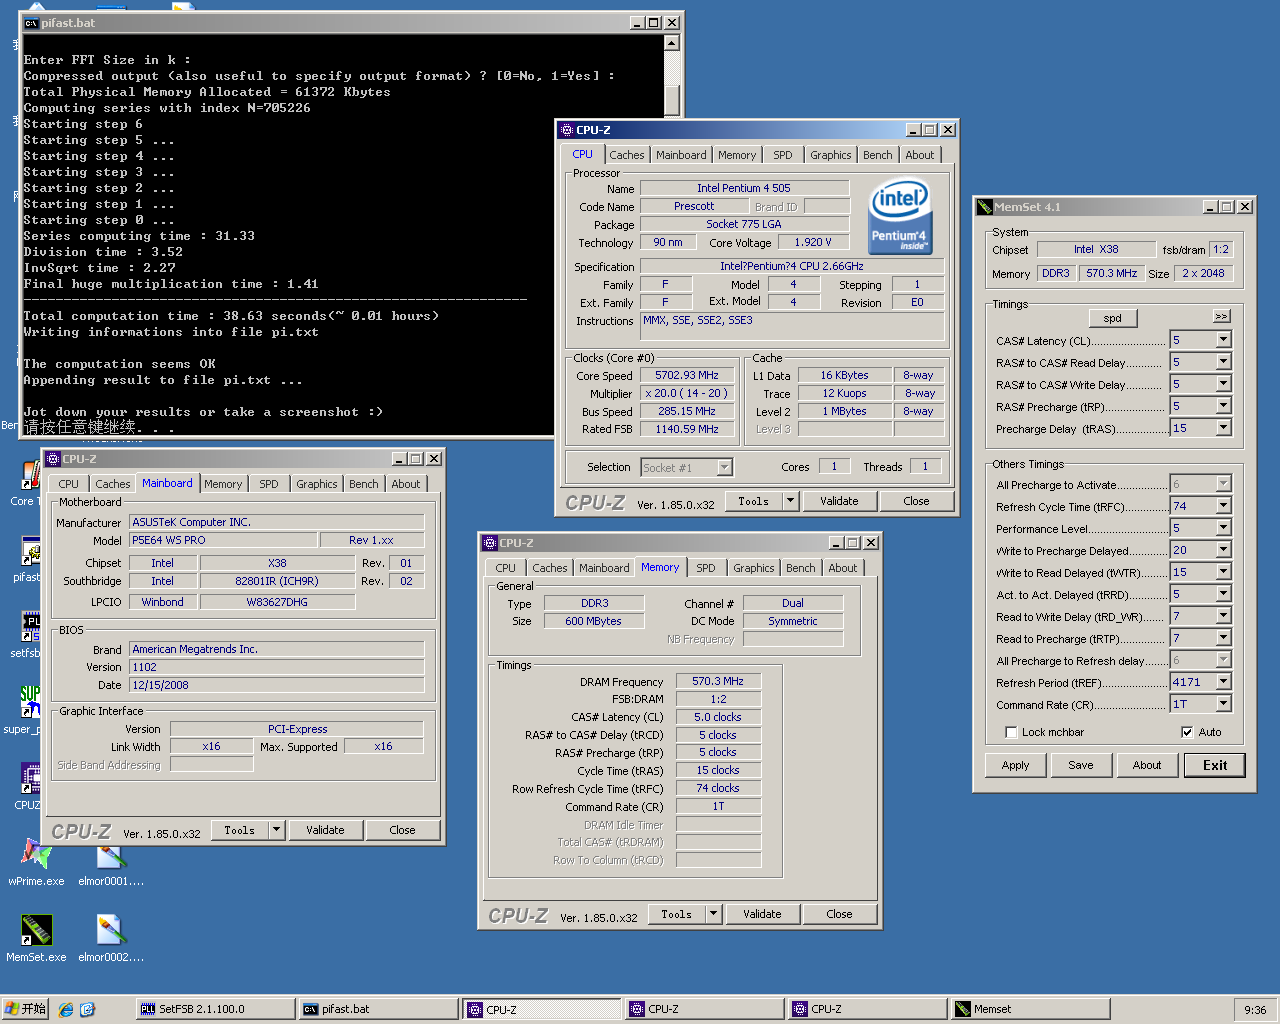Open Bench tab in CPU-Z Memory window

[x=800, y=568]
